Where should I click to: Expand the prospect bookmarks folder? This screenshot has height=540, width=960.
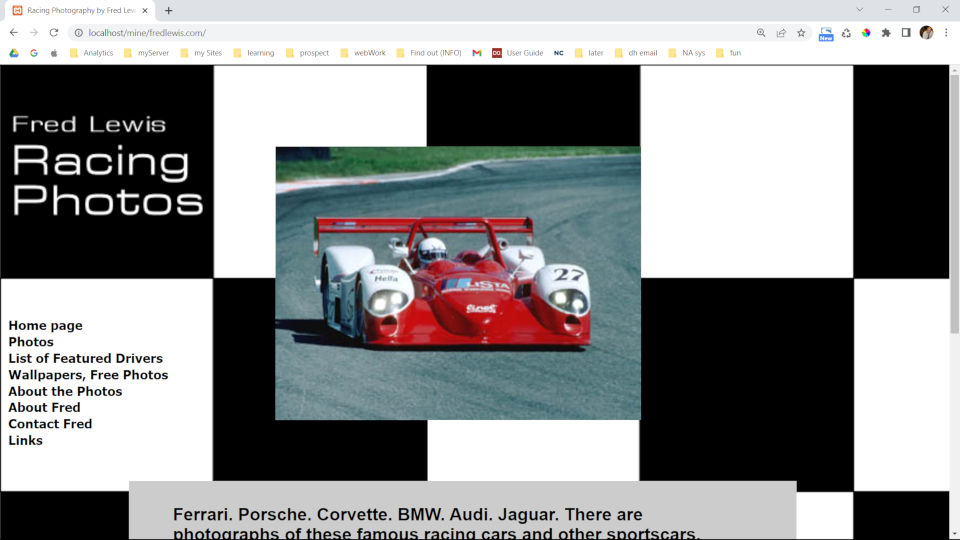click(x=308, y=53)
